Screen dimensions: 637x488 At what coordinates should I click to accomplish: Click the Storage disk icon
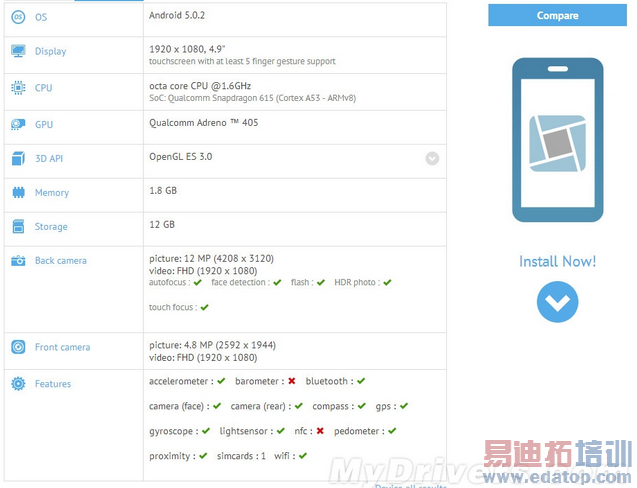pyautogui.click(x=18, y=226)
